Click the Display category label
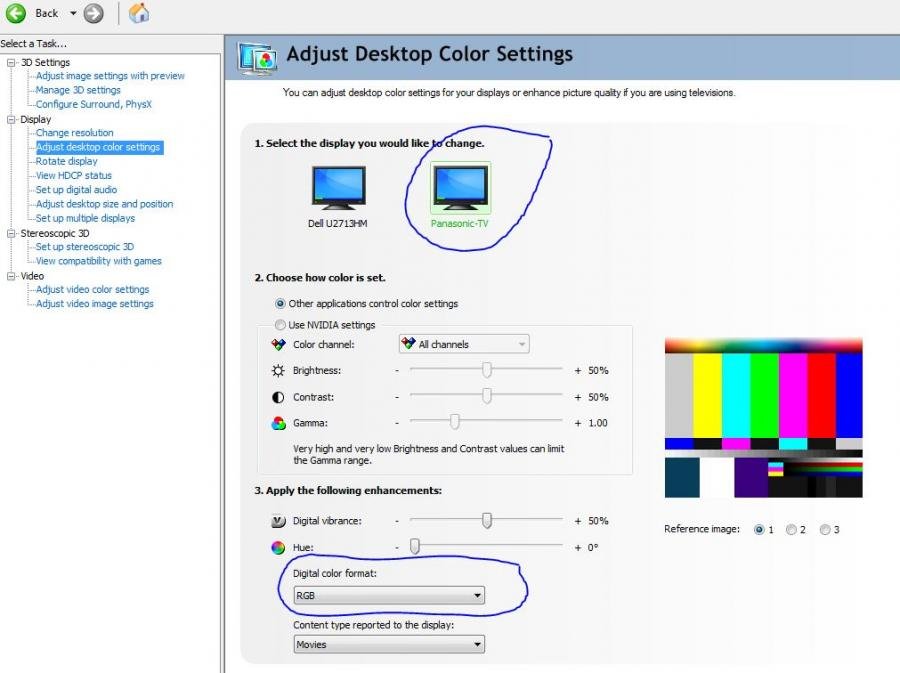Image resolution: width=900 pixels, height=673 pixels. (x=36, y=119)
